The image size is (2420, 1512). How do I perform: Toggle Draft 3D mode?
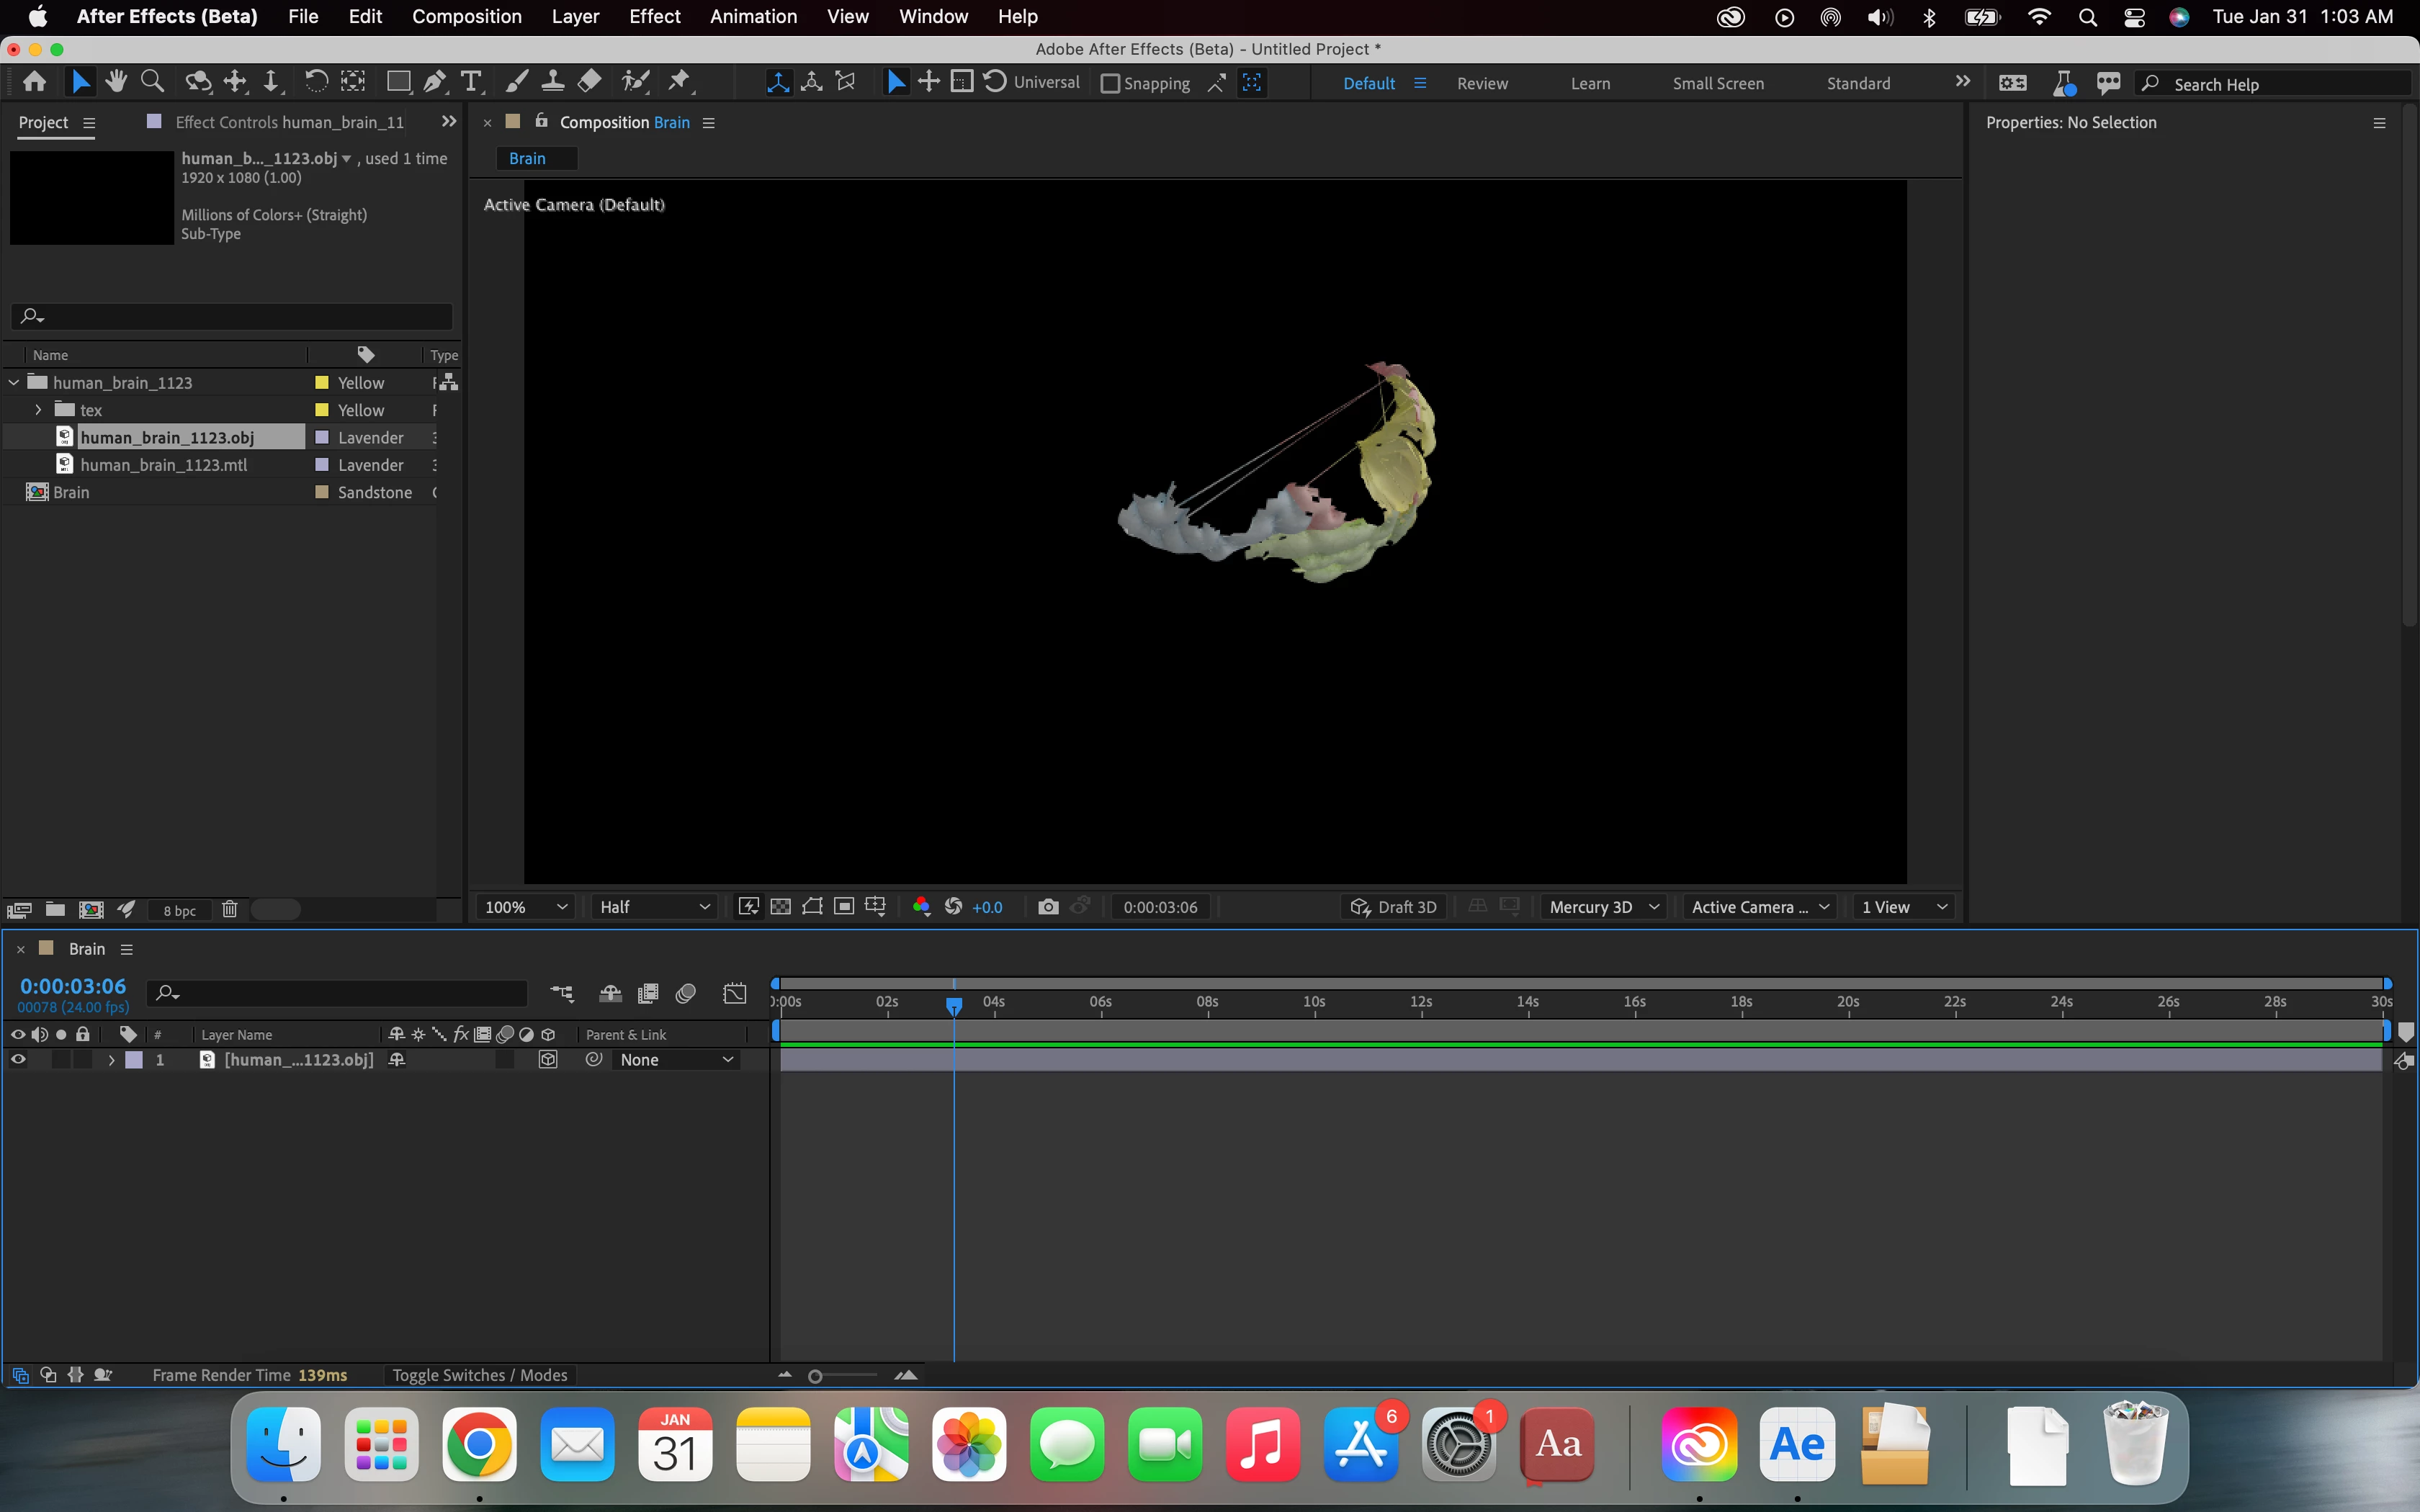tap(1393, 907)
